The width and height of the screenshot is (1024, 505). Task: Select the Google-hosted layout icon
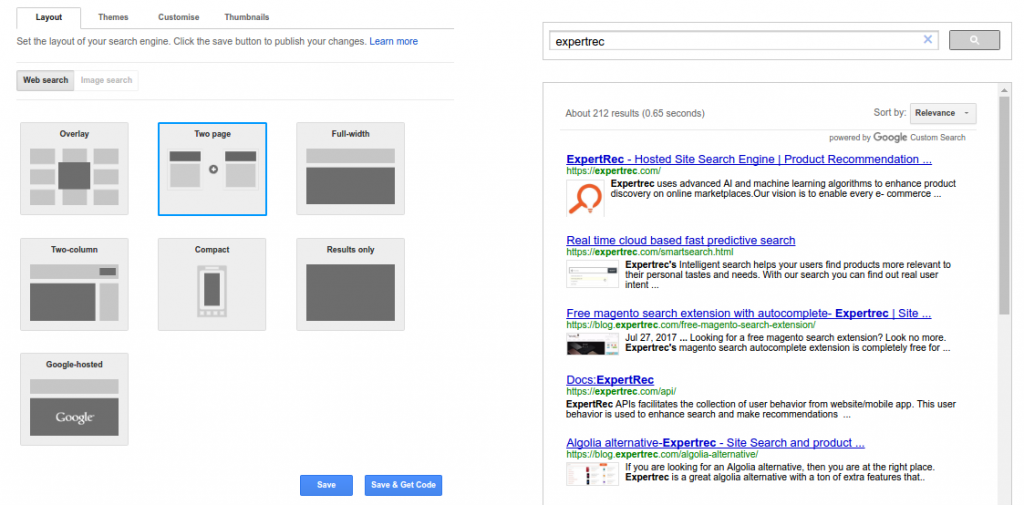tap(74, 399)
